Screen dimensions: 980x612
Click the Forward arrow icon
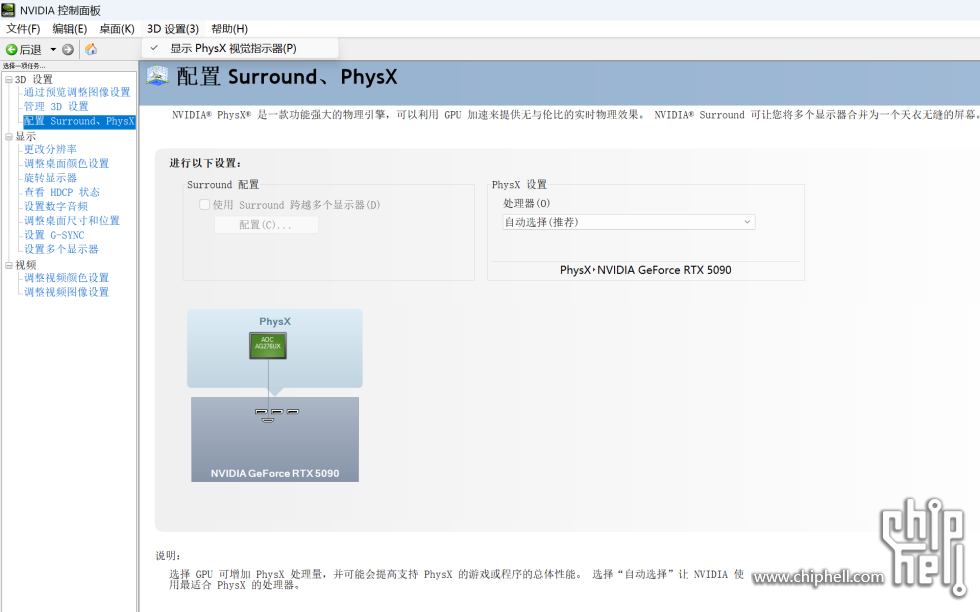(x=68, y=49)
